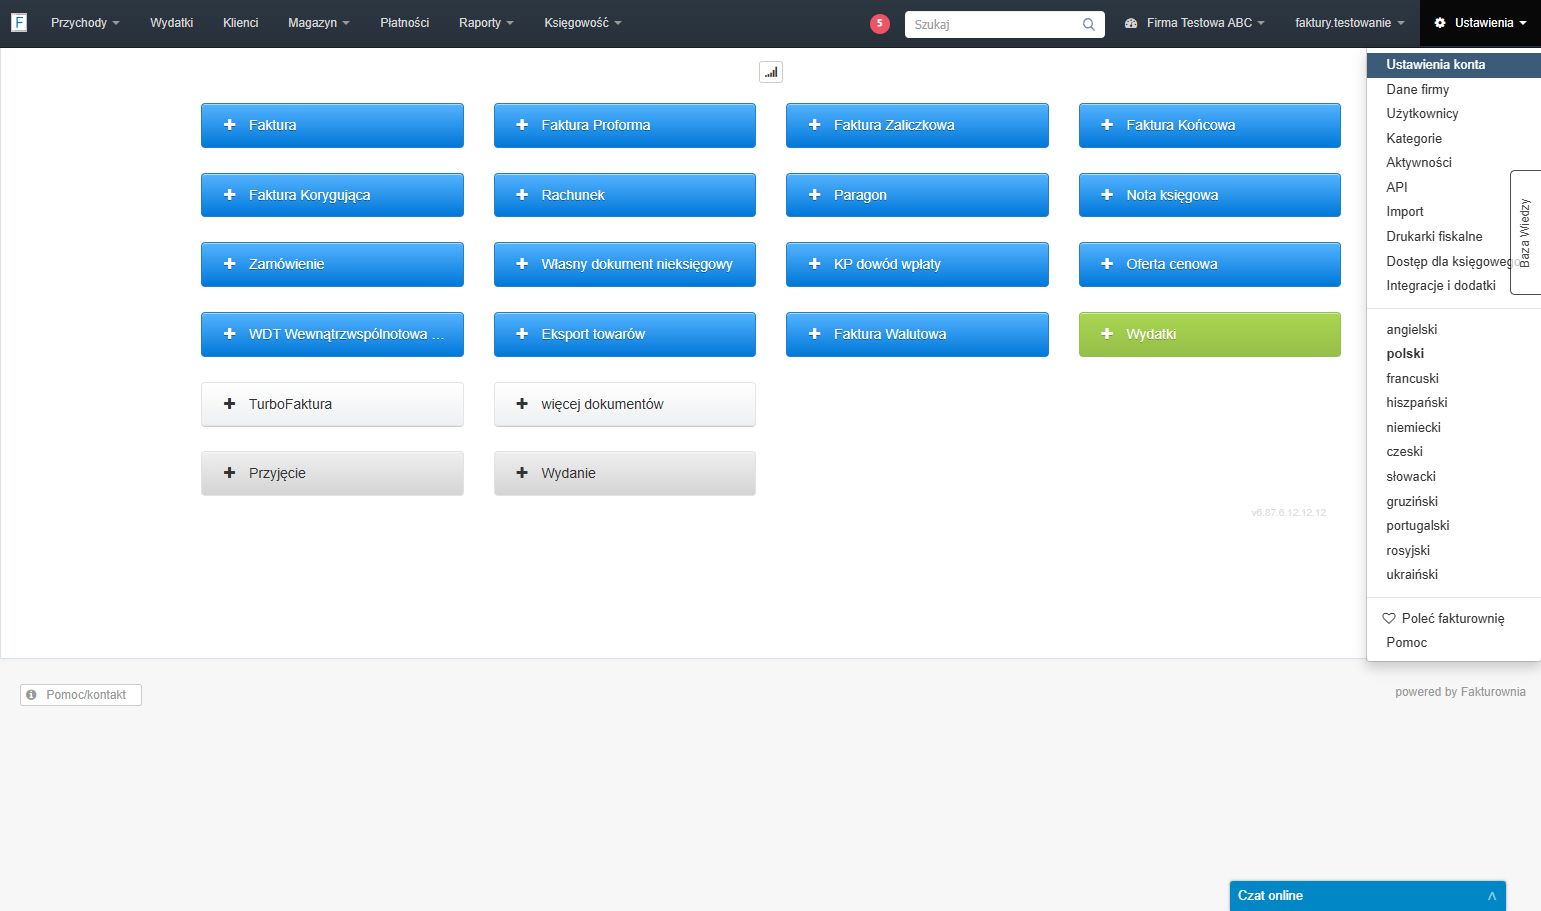Collapse the Ustawienia settings menu
The image size is (1541, 911).
[x=1480, y=23]
